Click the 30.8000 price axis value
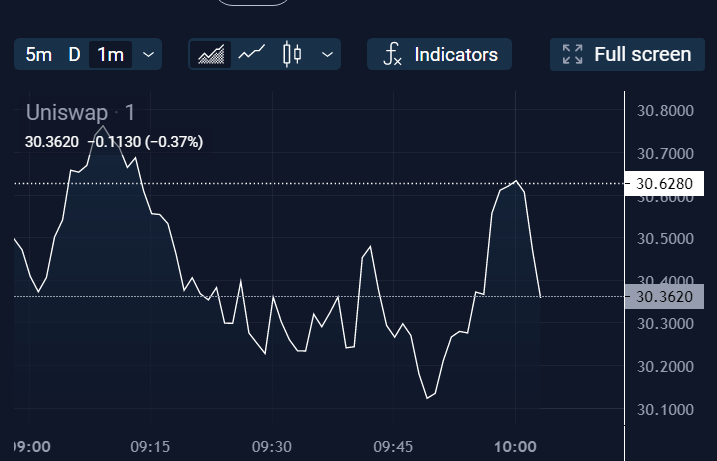The height and width of the screenshot is (461, 717). coord(665,111)
